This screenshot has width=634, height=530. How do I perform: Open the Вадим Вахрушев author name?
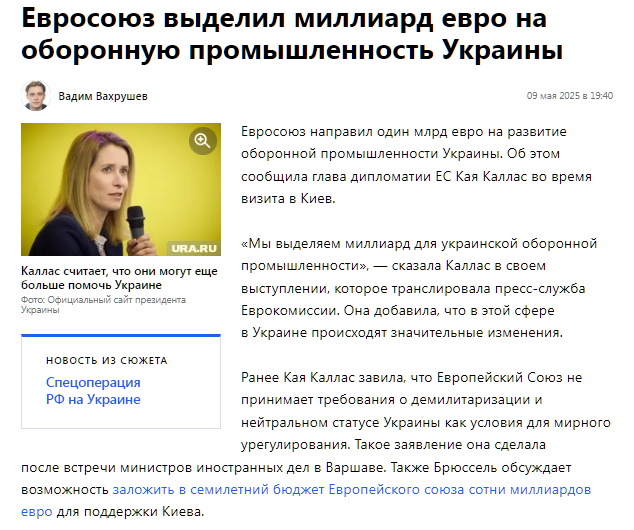click(x=103, y=96)
